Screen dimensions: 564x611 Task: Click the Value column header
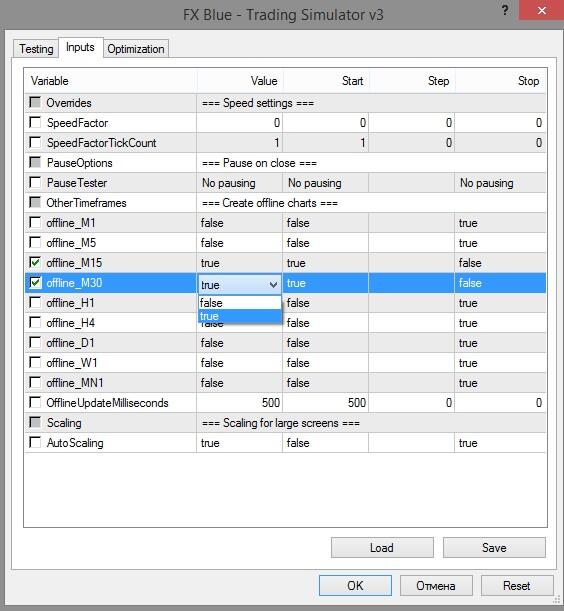point(240,81)
